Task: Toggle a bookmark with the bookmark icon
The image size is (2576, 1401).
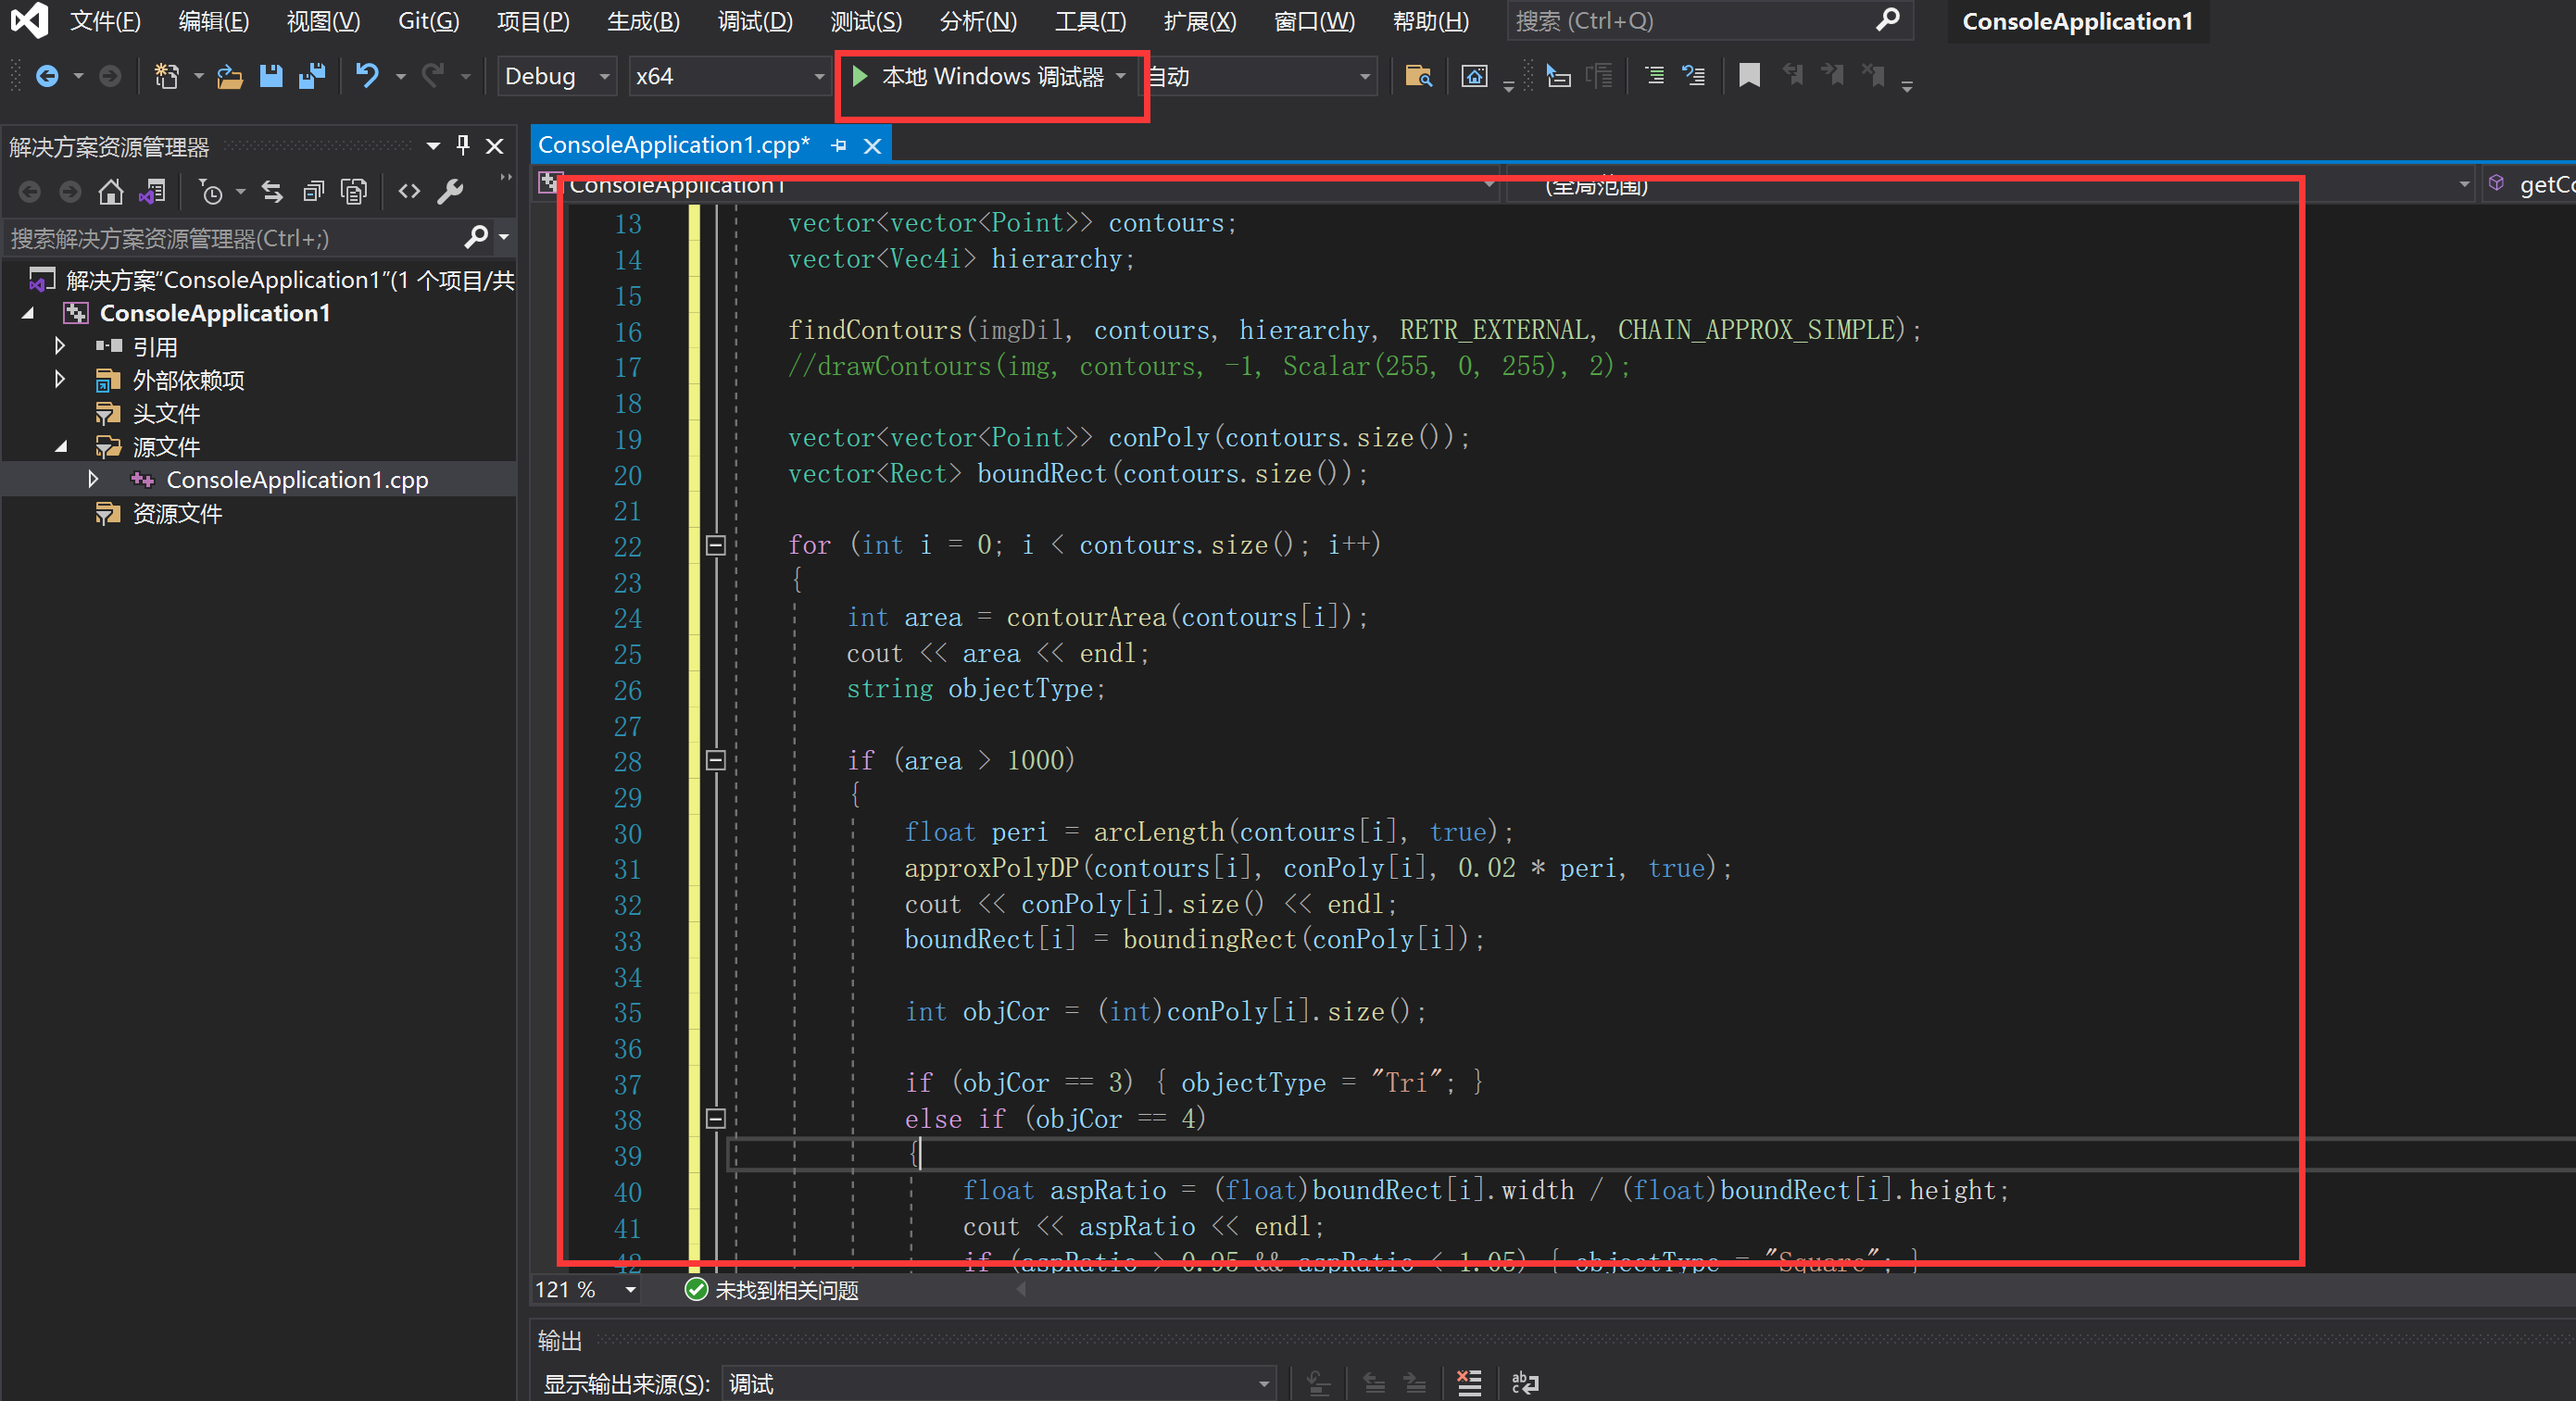Action: (x=1749, y=76)
